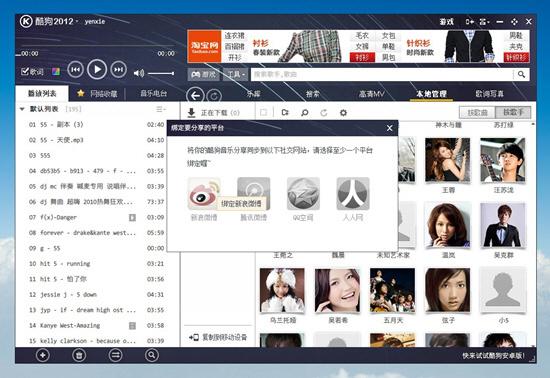Click the playback progress bar
The height and width of the screenshot is (378, 550).
click(97, 46)
